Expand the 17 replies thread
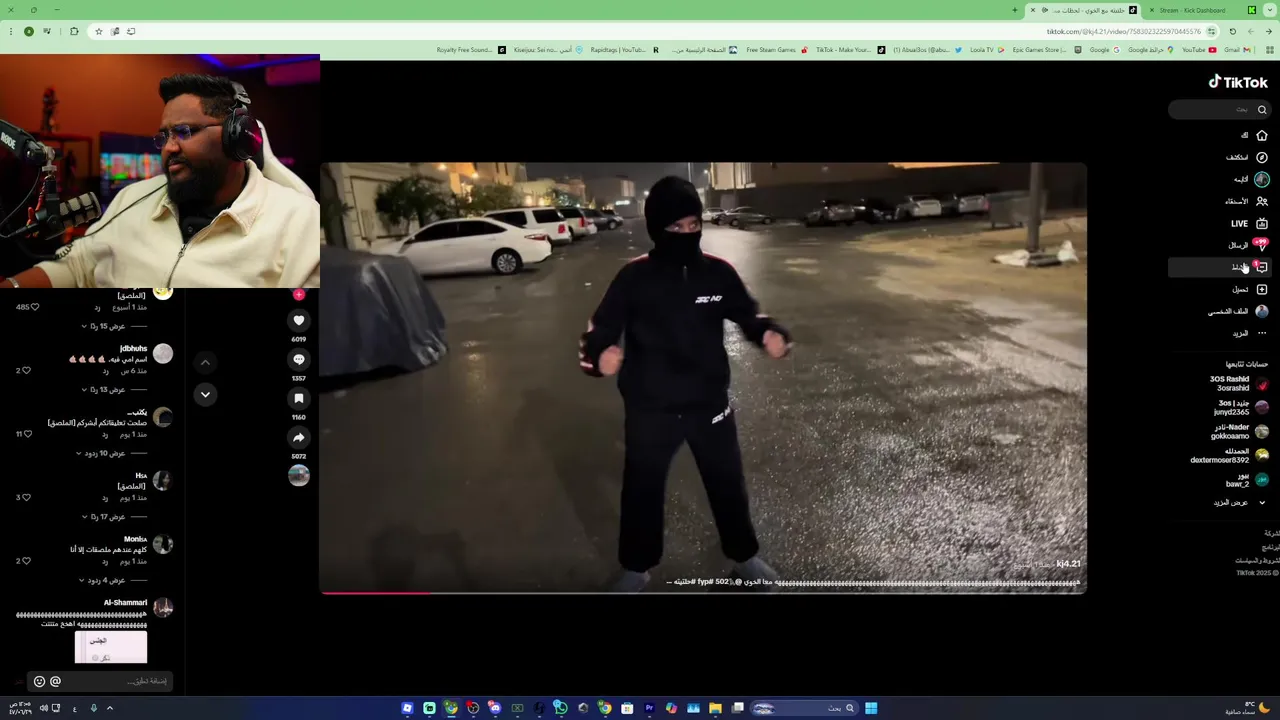Screen dimensions: 1280x720 [x=104, y=516]
